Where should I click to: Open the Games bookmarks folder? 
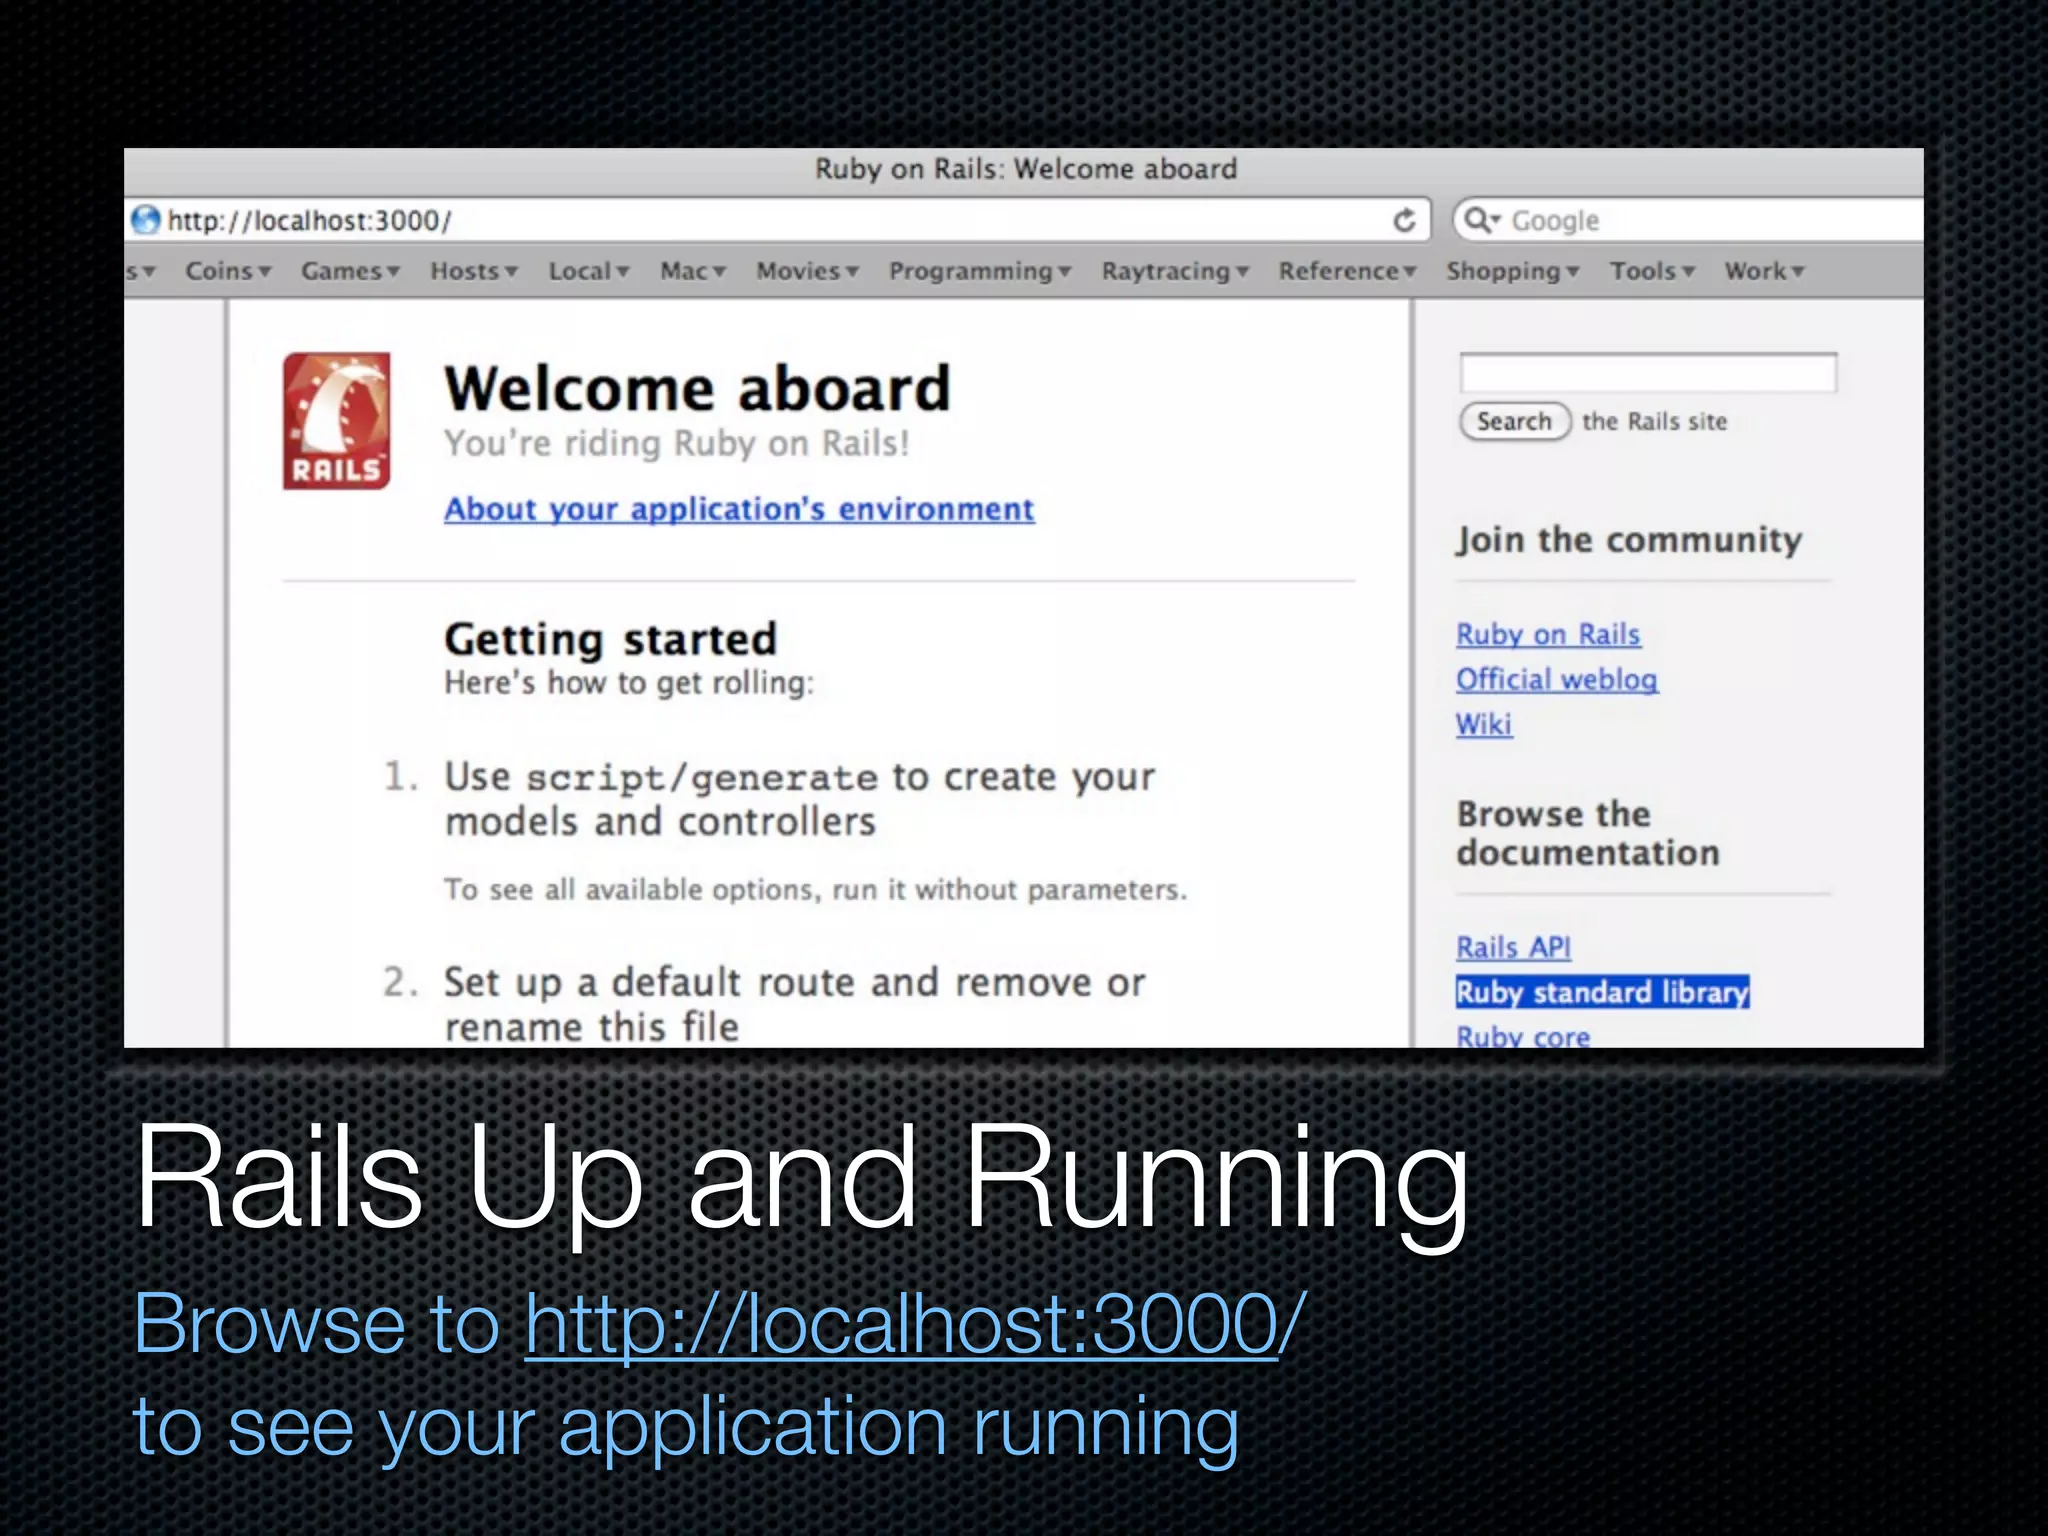click(350, 271)
